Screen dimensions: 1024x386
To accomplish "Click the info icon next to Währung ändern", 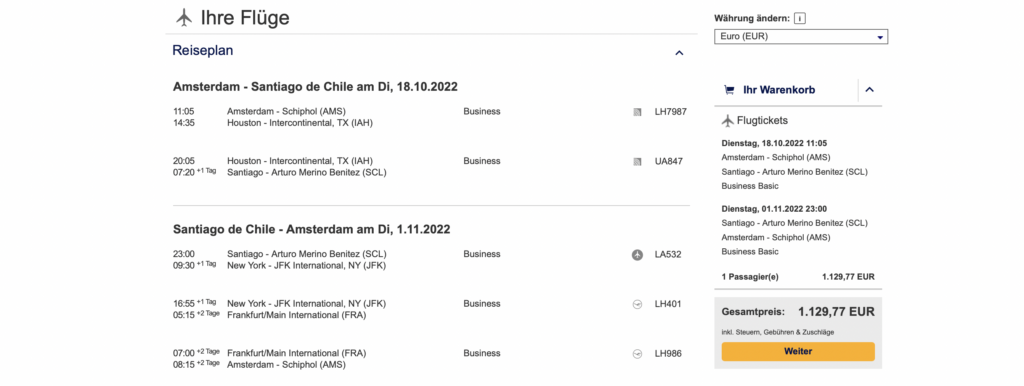I will click(800, 18).
